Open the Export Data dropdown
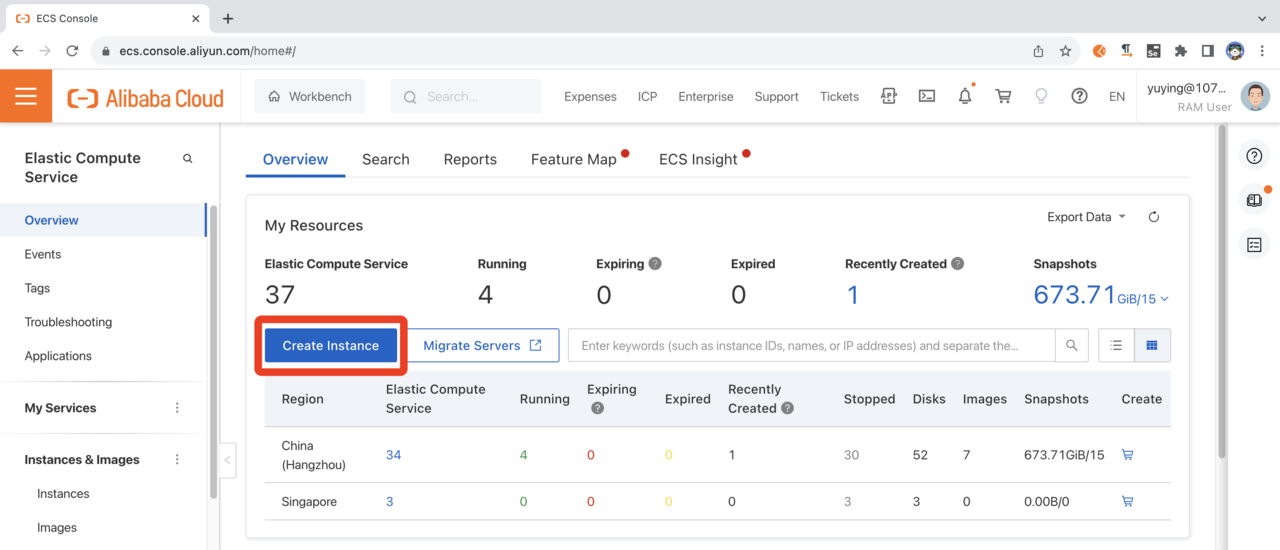The image size is (1280, 550). tap(1086, 217)
